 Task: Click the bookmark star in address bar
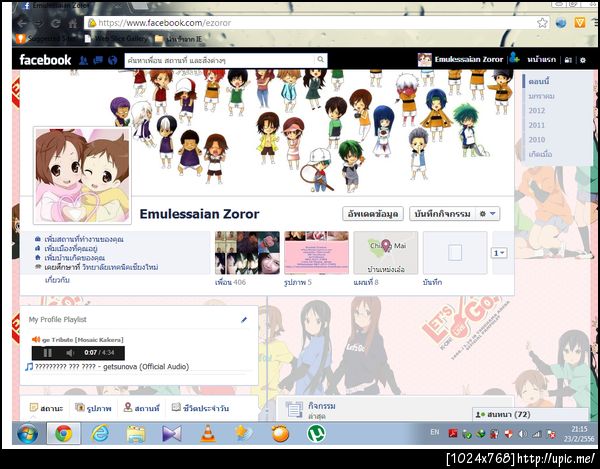point(542,23)
